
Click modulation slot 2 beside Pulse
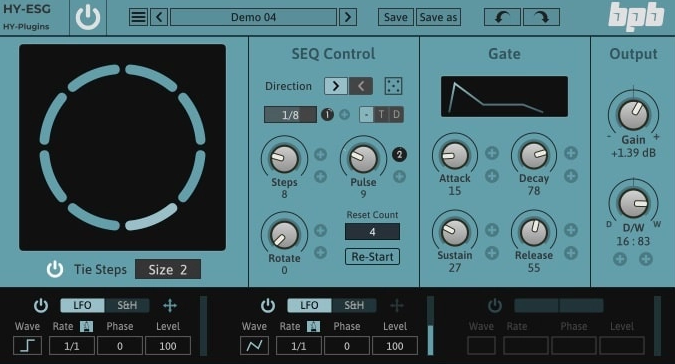tap(399, 154)
